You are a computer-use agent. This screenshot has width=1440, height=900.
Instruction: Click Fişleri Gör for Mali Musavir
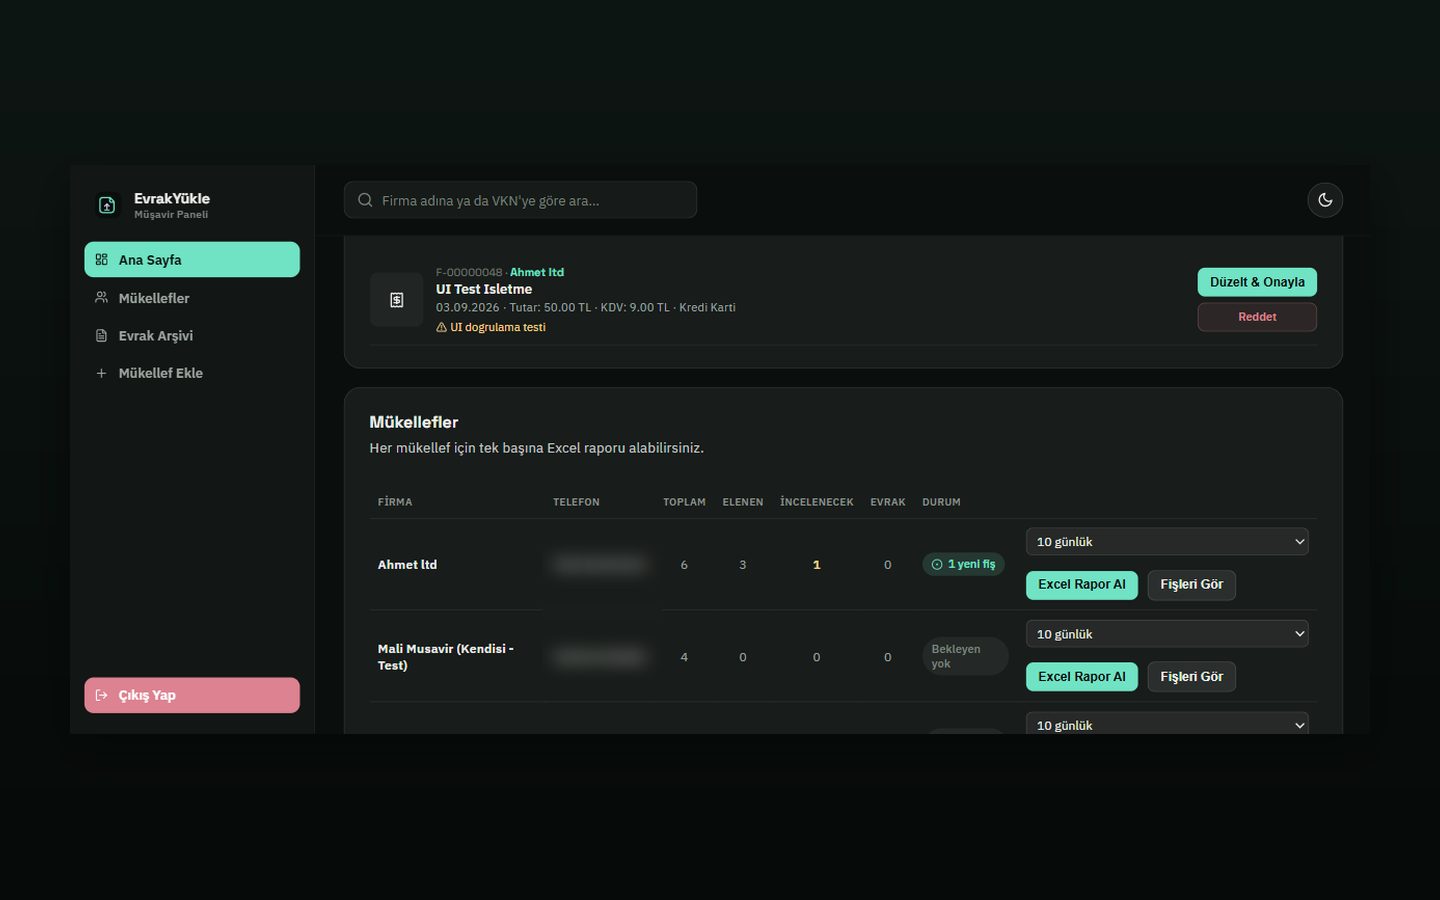(x=1192, y=677)
